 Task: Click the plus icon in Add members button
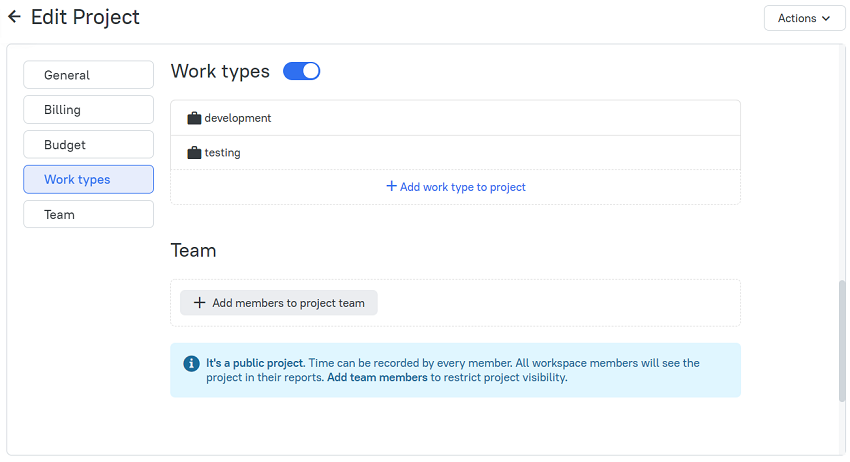point(199,303)
